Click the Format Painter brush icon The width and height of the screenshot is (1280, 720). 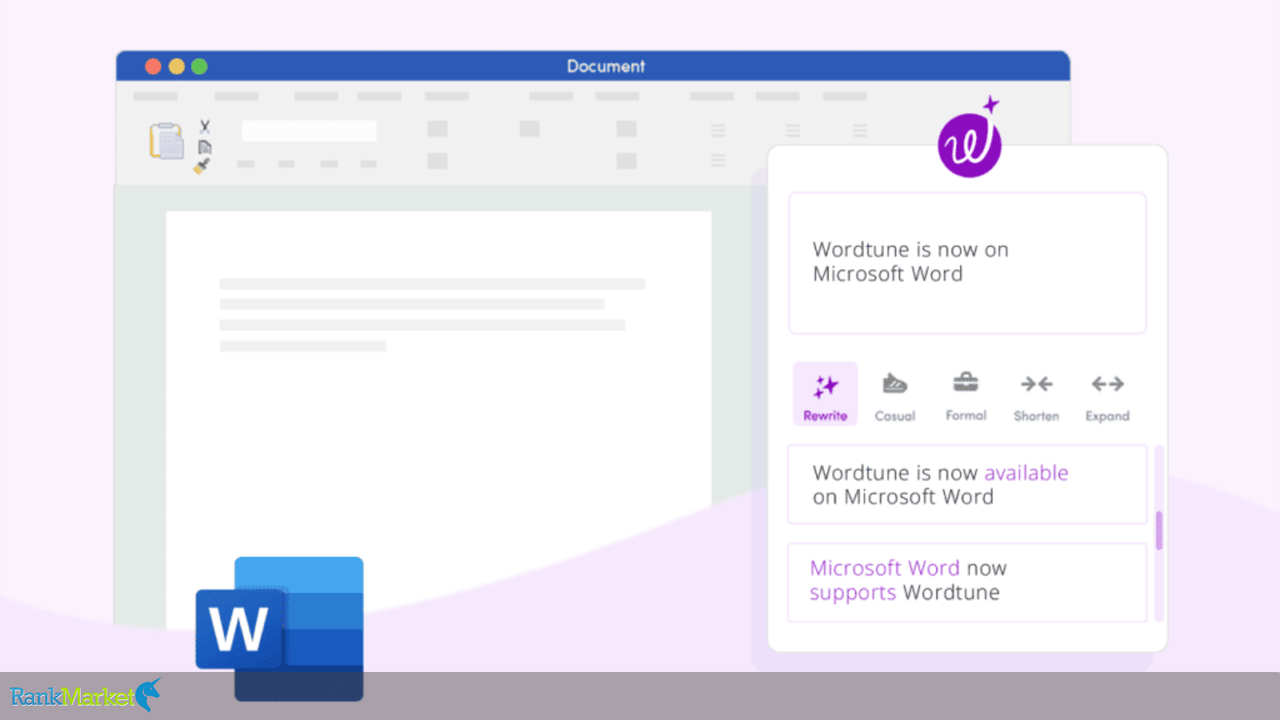pyautogui.click(x=202, y=166)
